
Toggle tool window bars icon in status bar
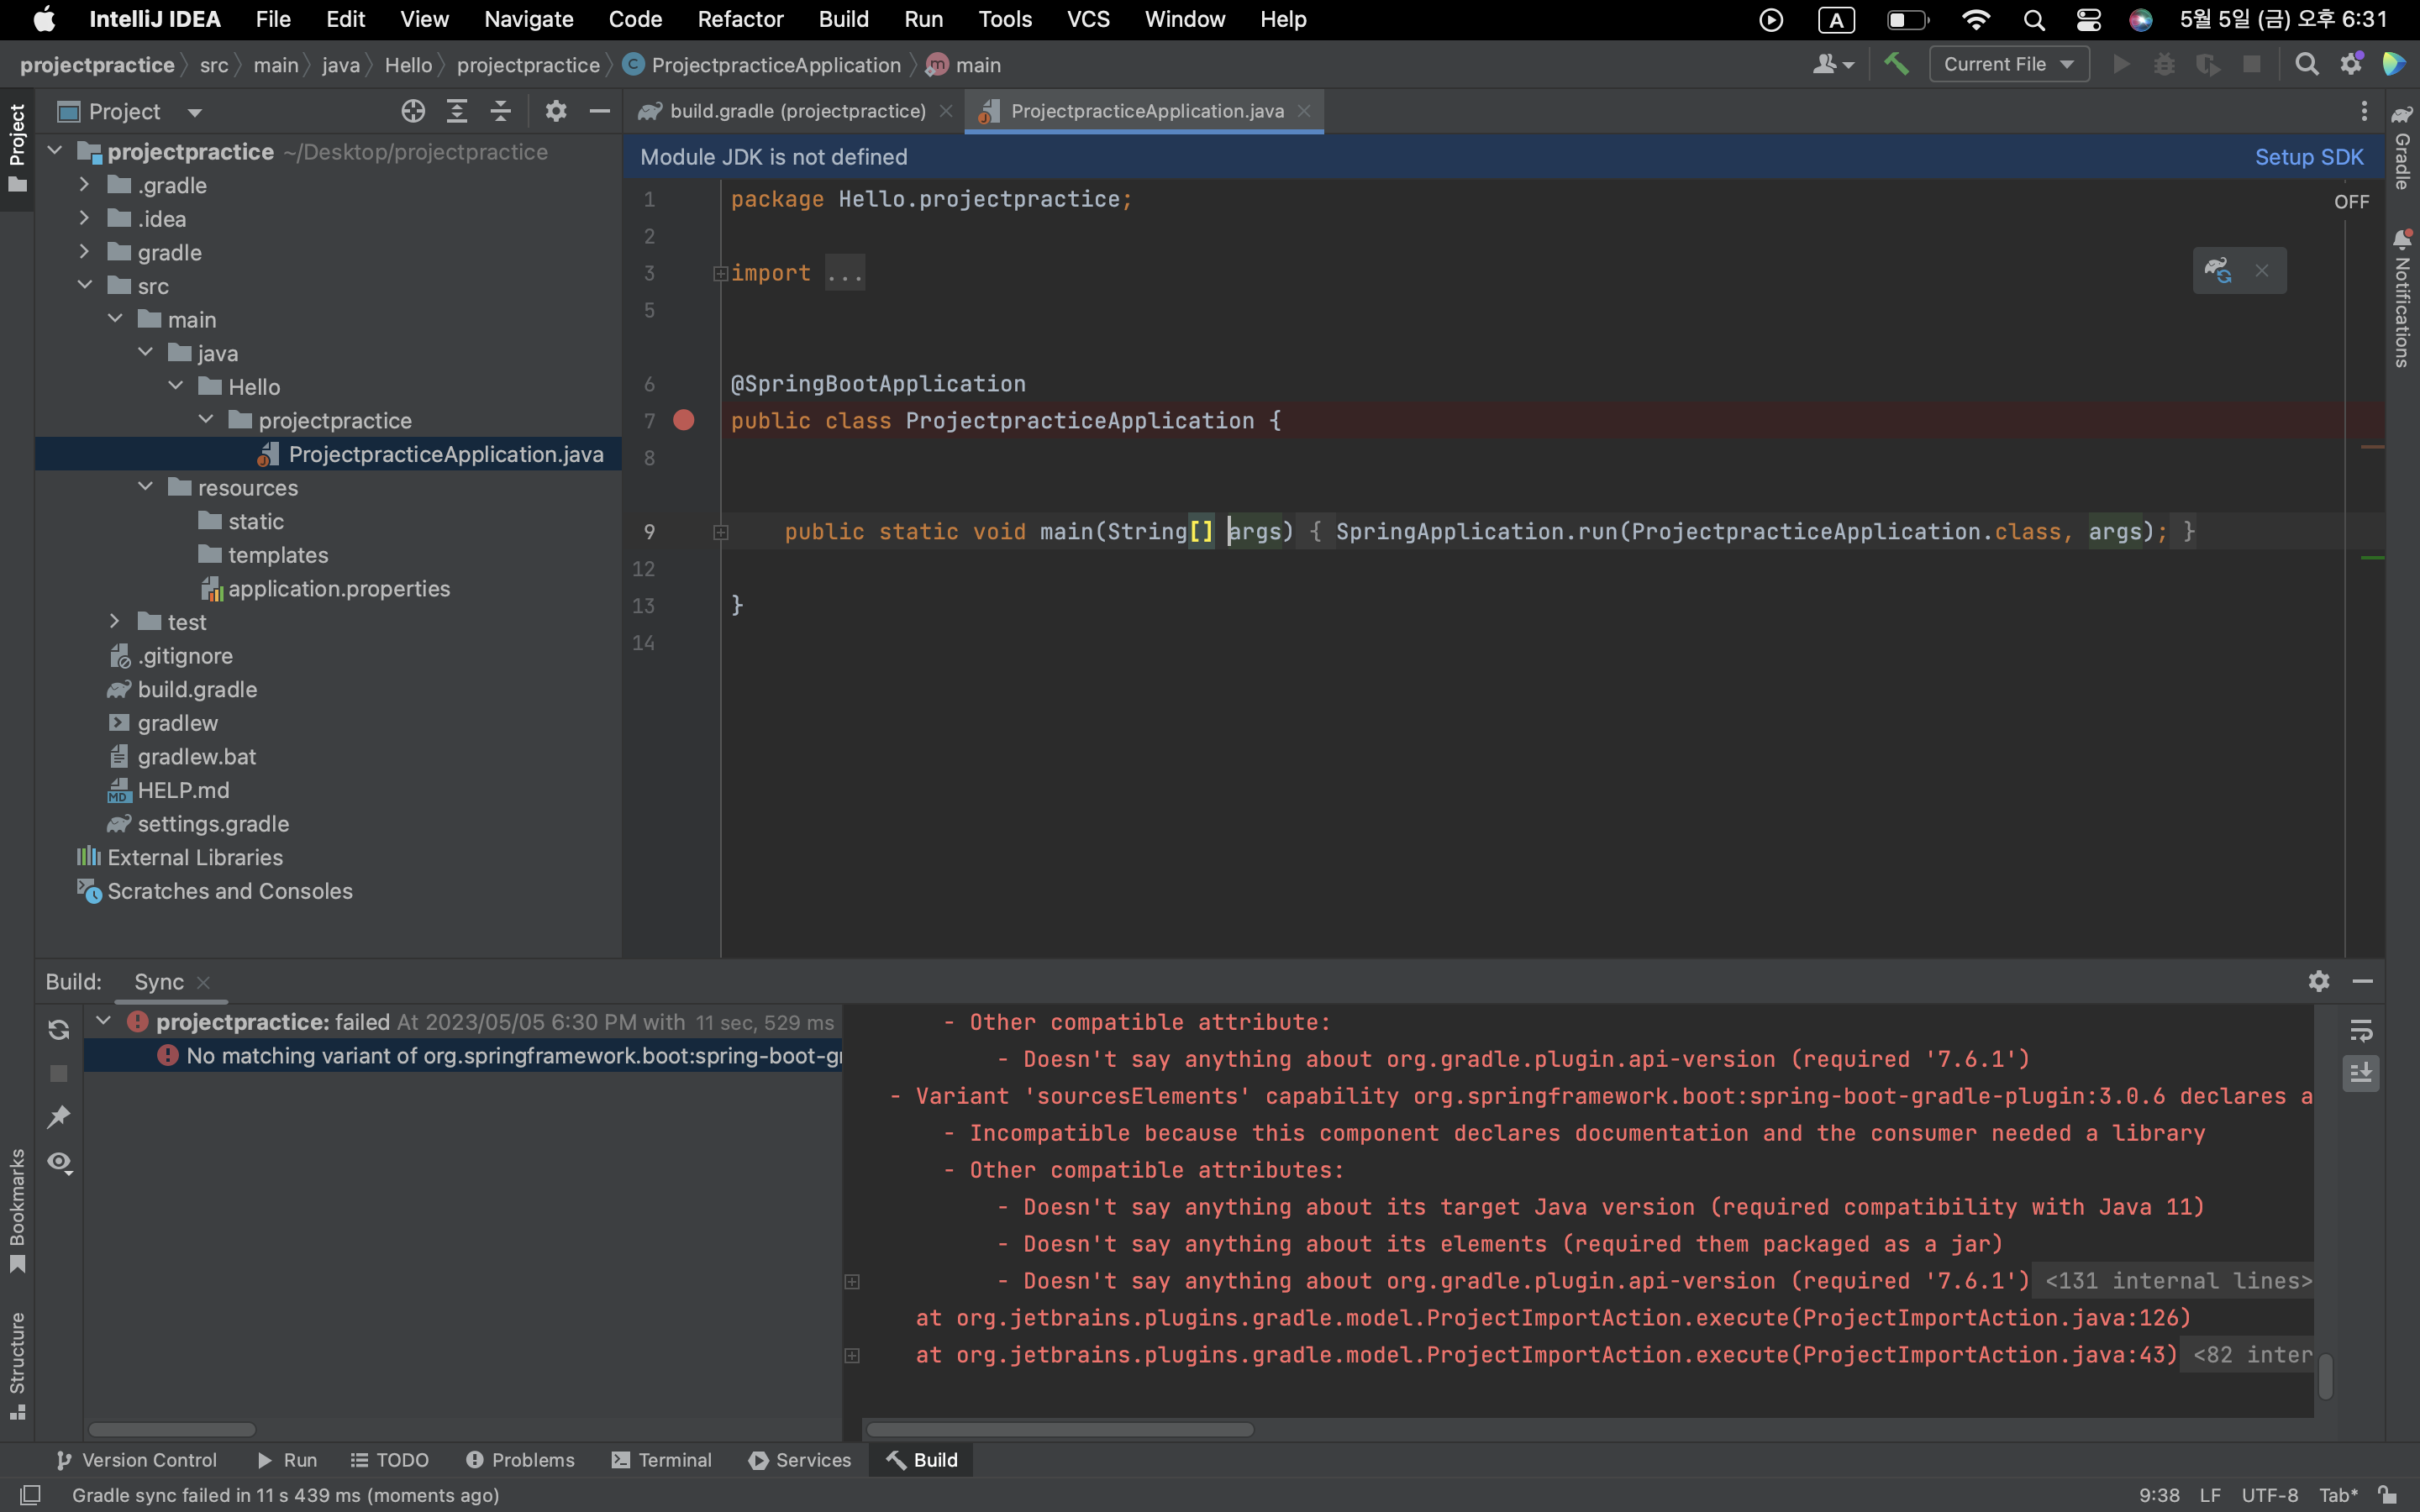click(31, 1495)
